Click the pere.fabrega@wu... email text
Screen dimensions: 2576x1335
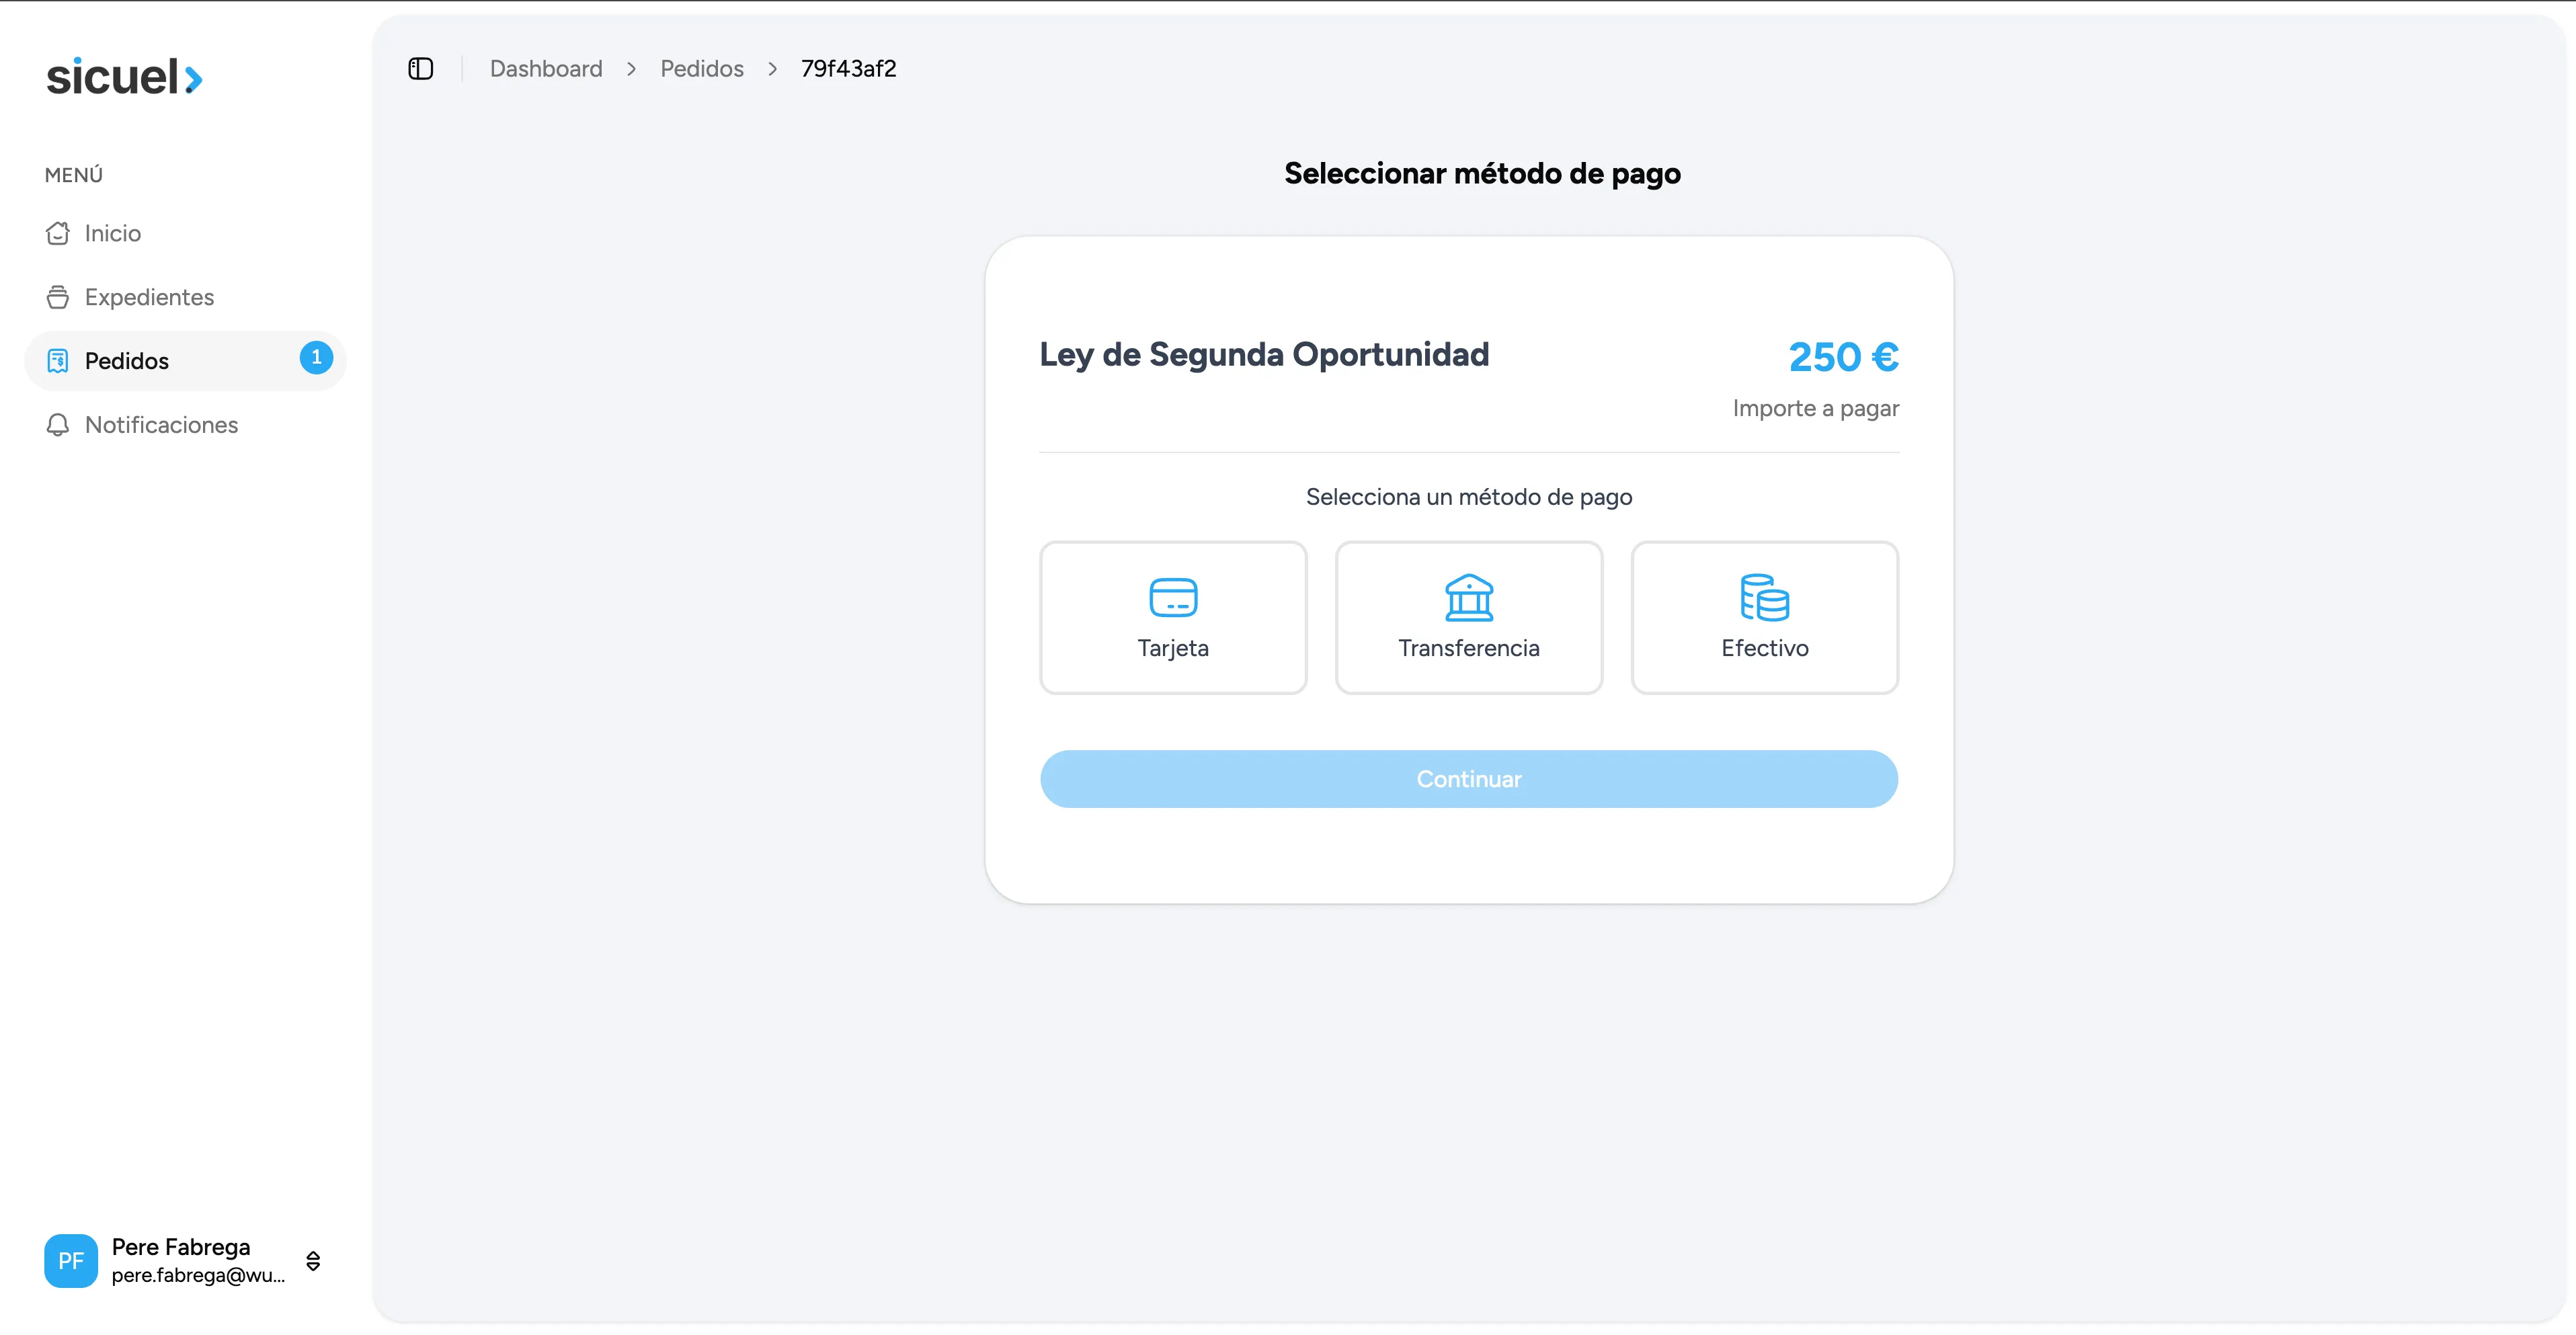[x=198, y=1275]
